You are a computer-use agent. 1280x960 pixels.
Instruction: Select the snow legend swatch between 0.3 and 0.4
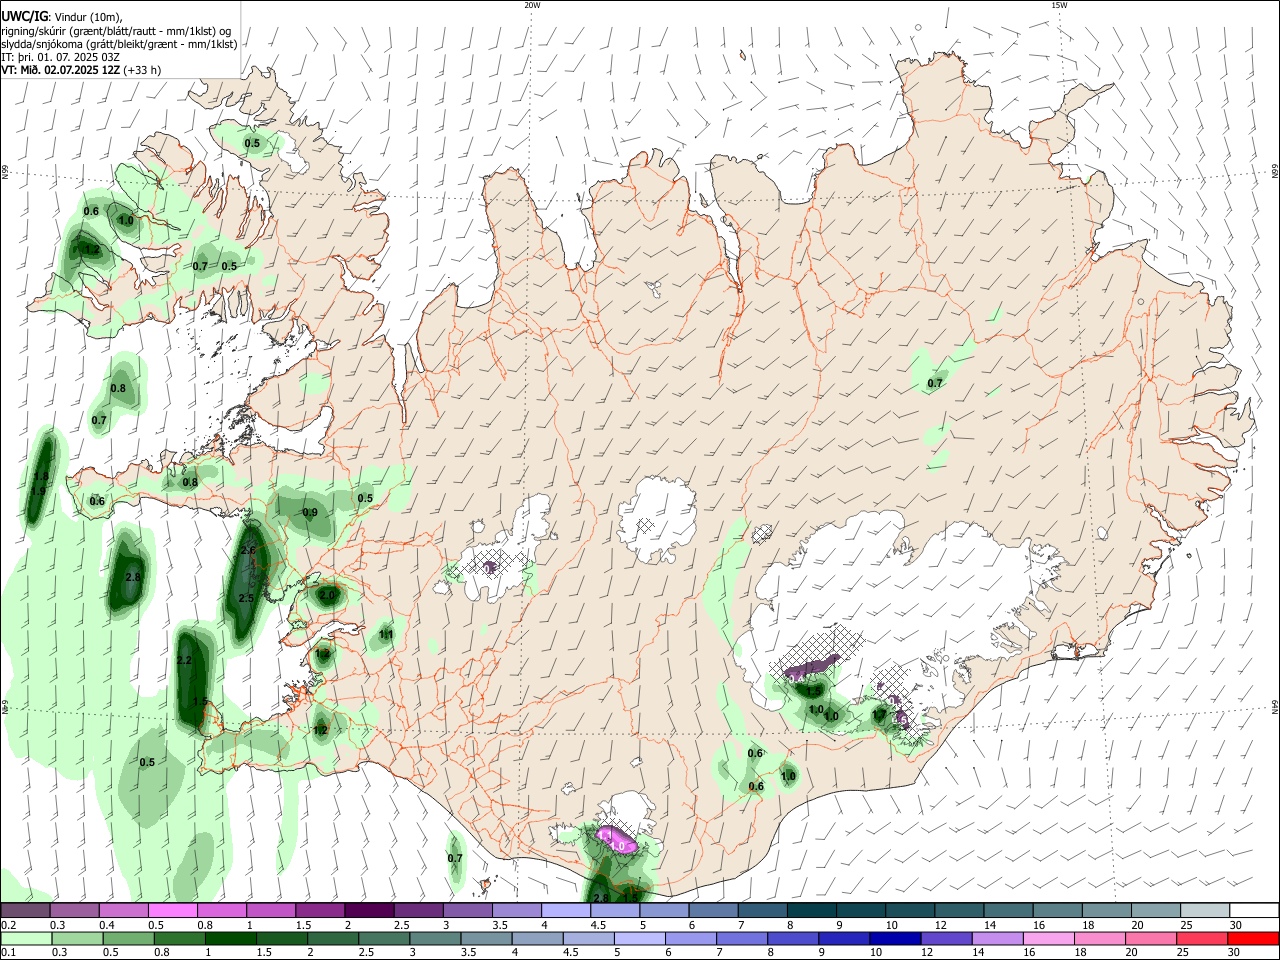tap(75, 911)
